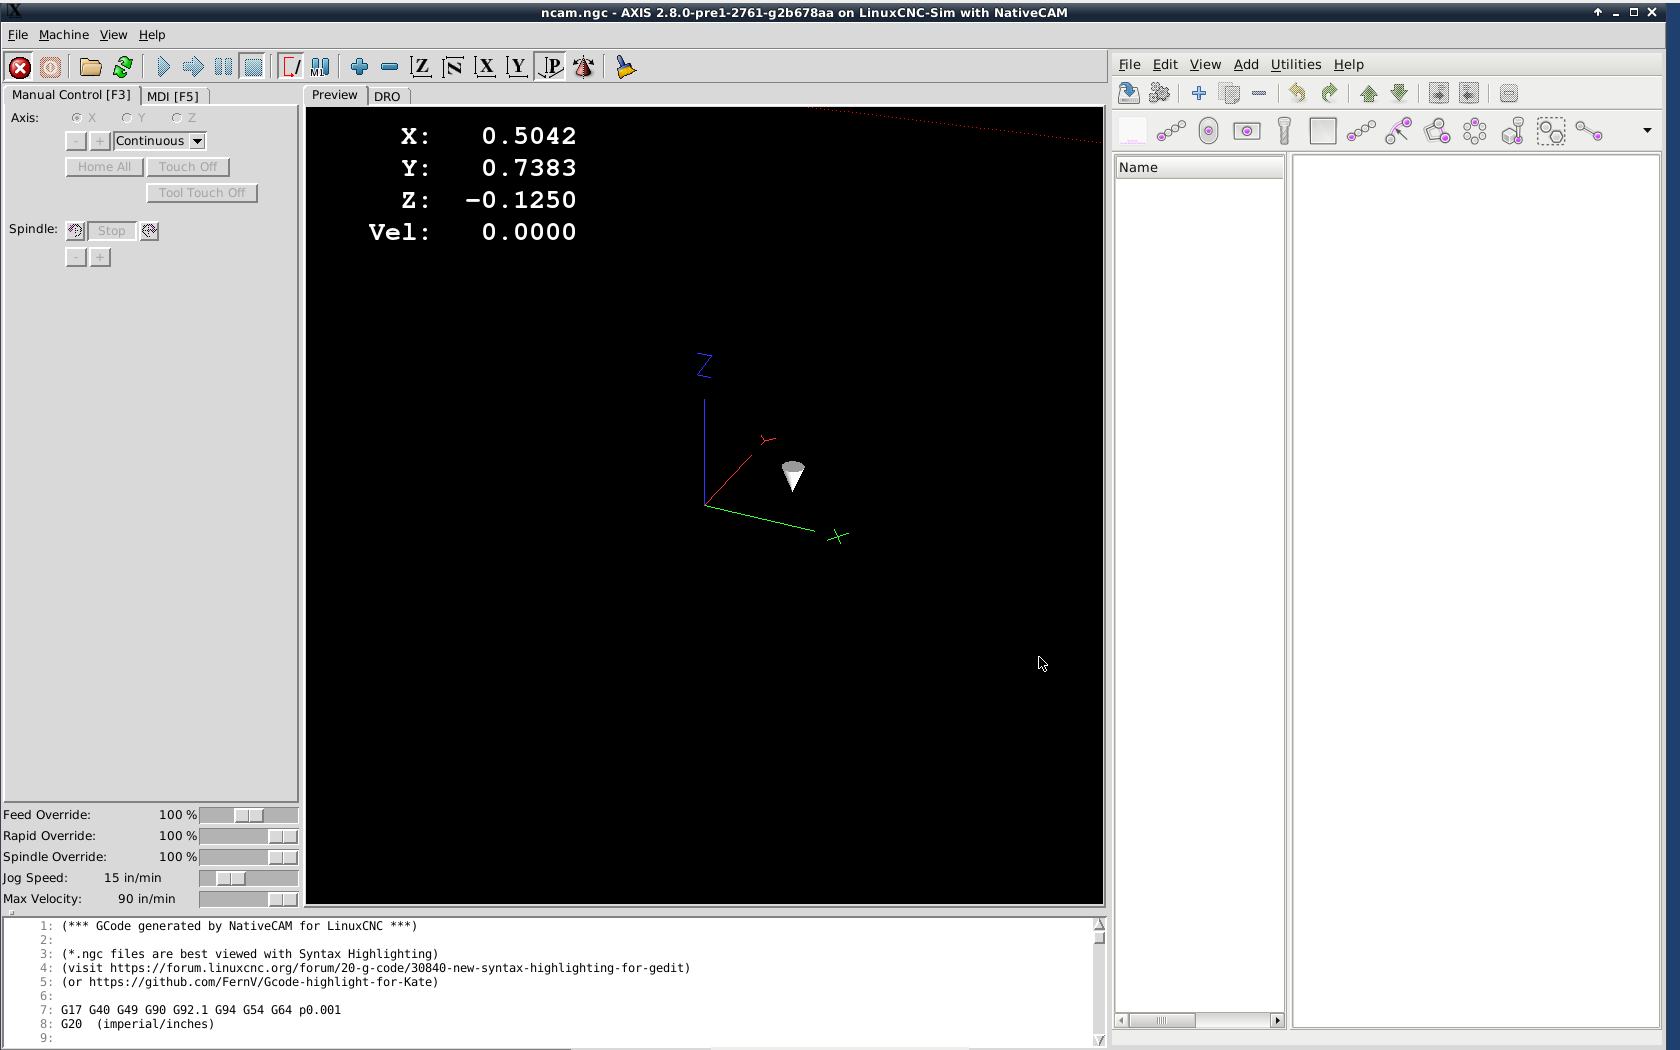Increase spindle speed with plus button
The image size is (1680, 1050).
pyautogui.click(x=100, y=257)
